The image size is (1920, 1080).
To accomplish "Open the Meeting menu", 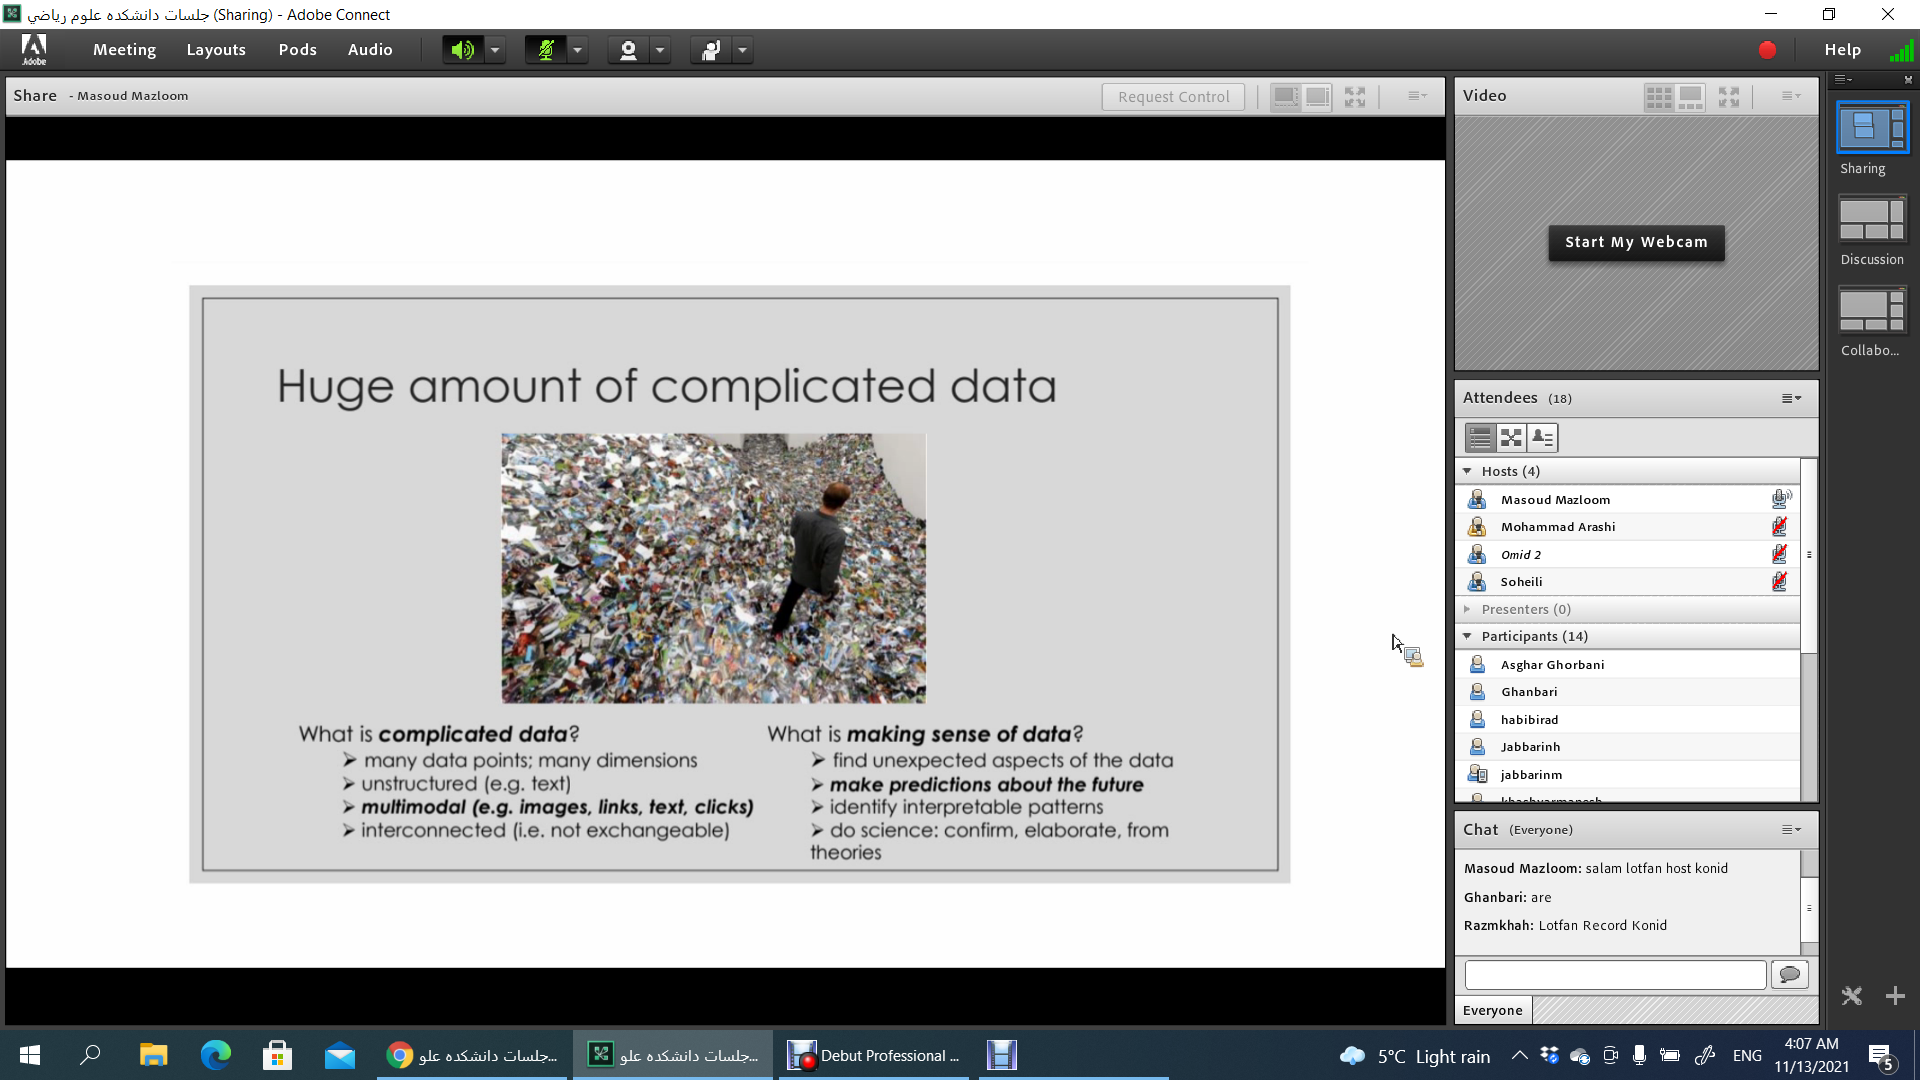I will tap(124, 50).
